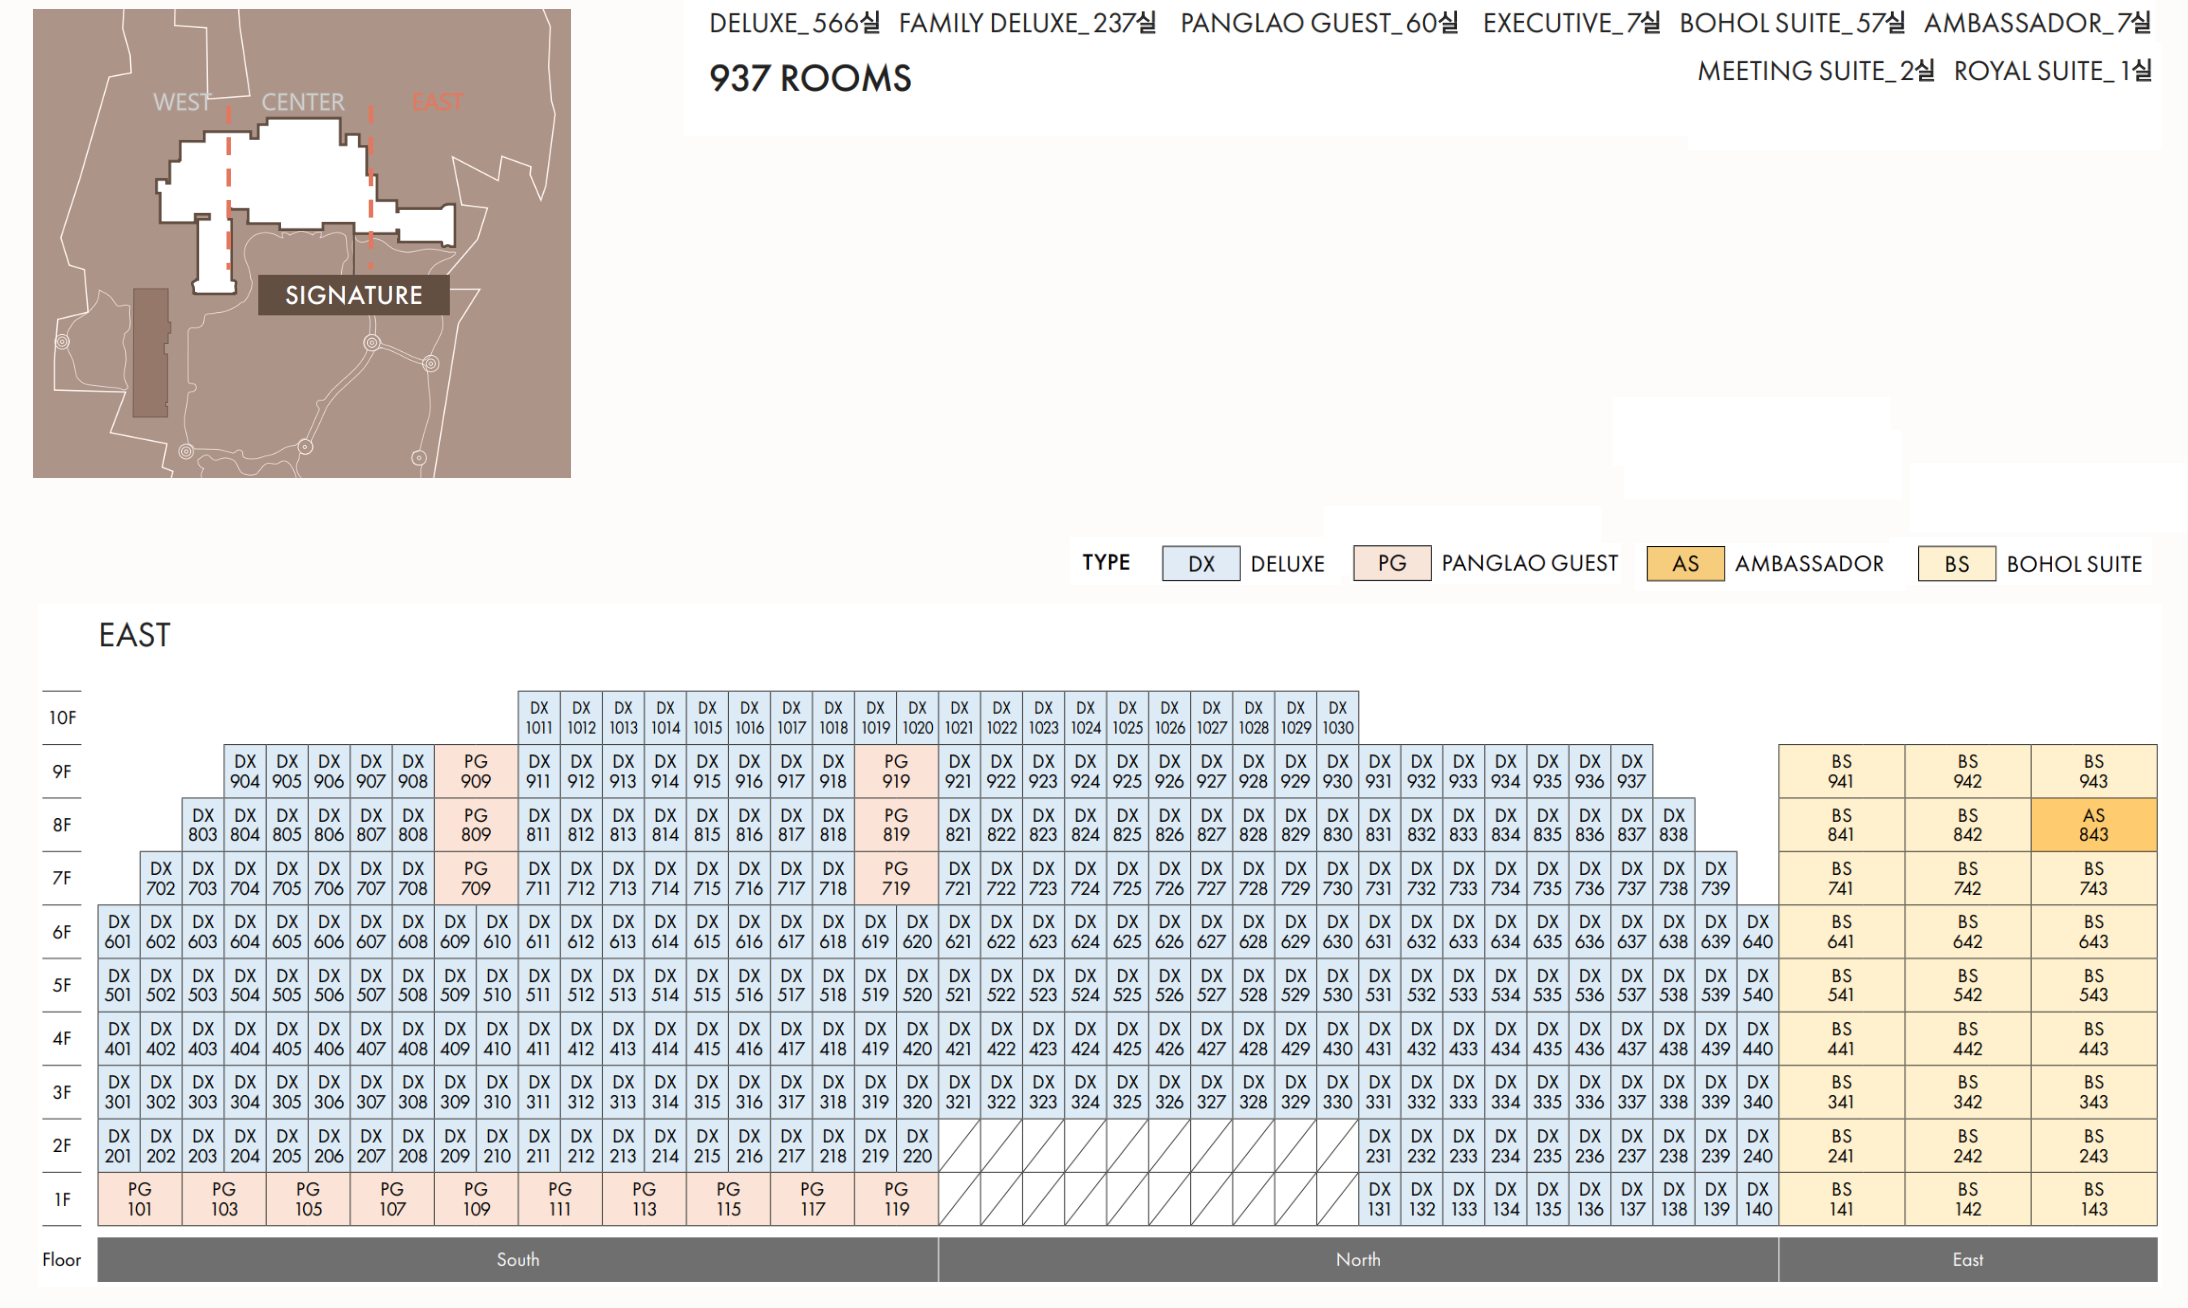The width and height of the screenshot is (2188, 1308).
Task: Select room BS 143 on first floor
Action: [2093, 1199]
